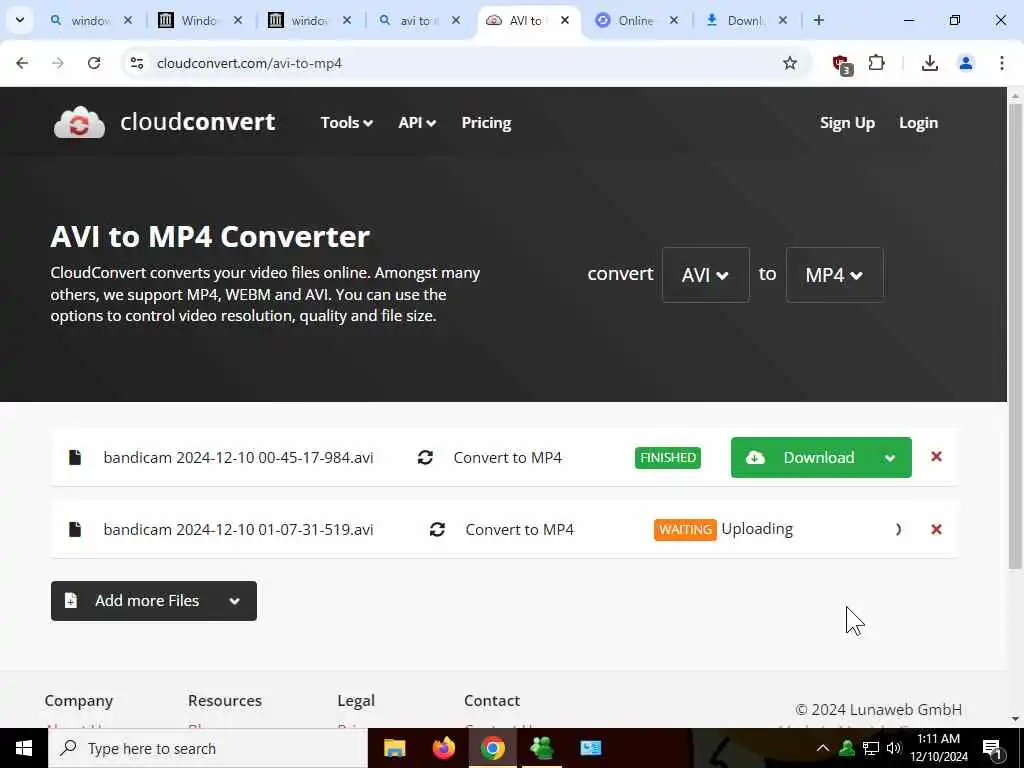This screenshot has height=768, width=1024.
Task: Expand the API menu
Action: click(417, 123)
